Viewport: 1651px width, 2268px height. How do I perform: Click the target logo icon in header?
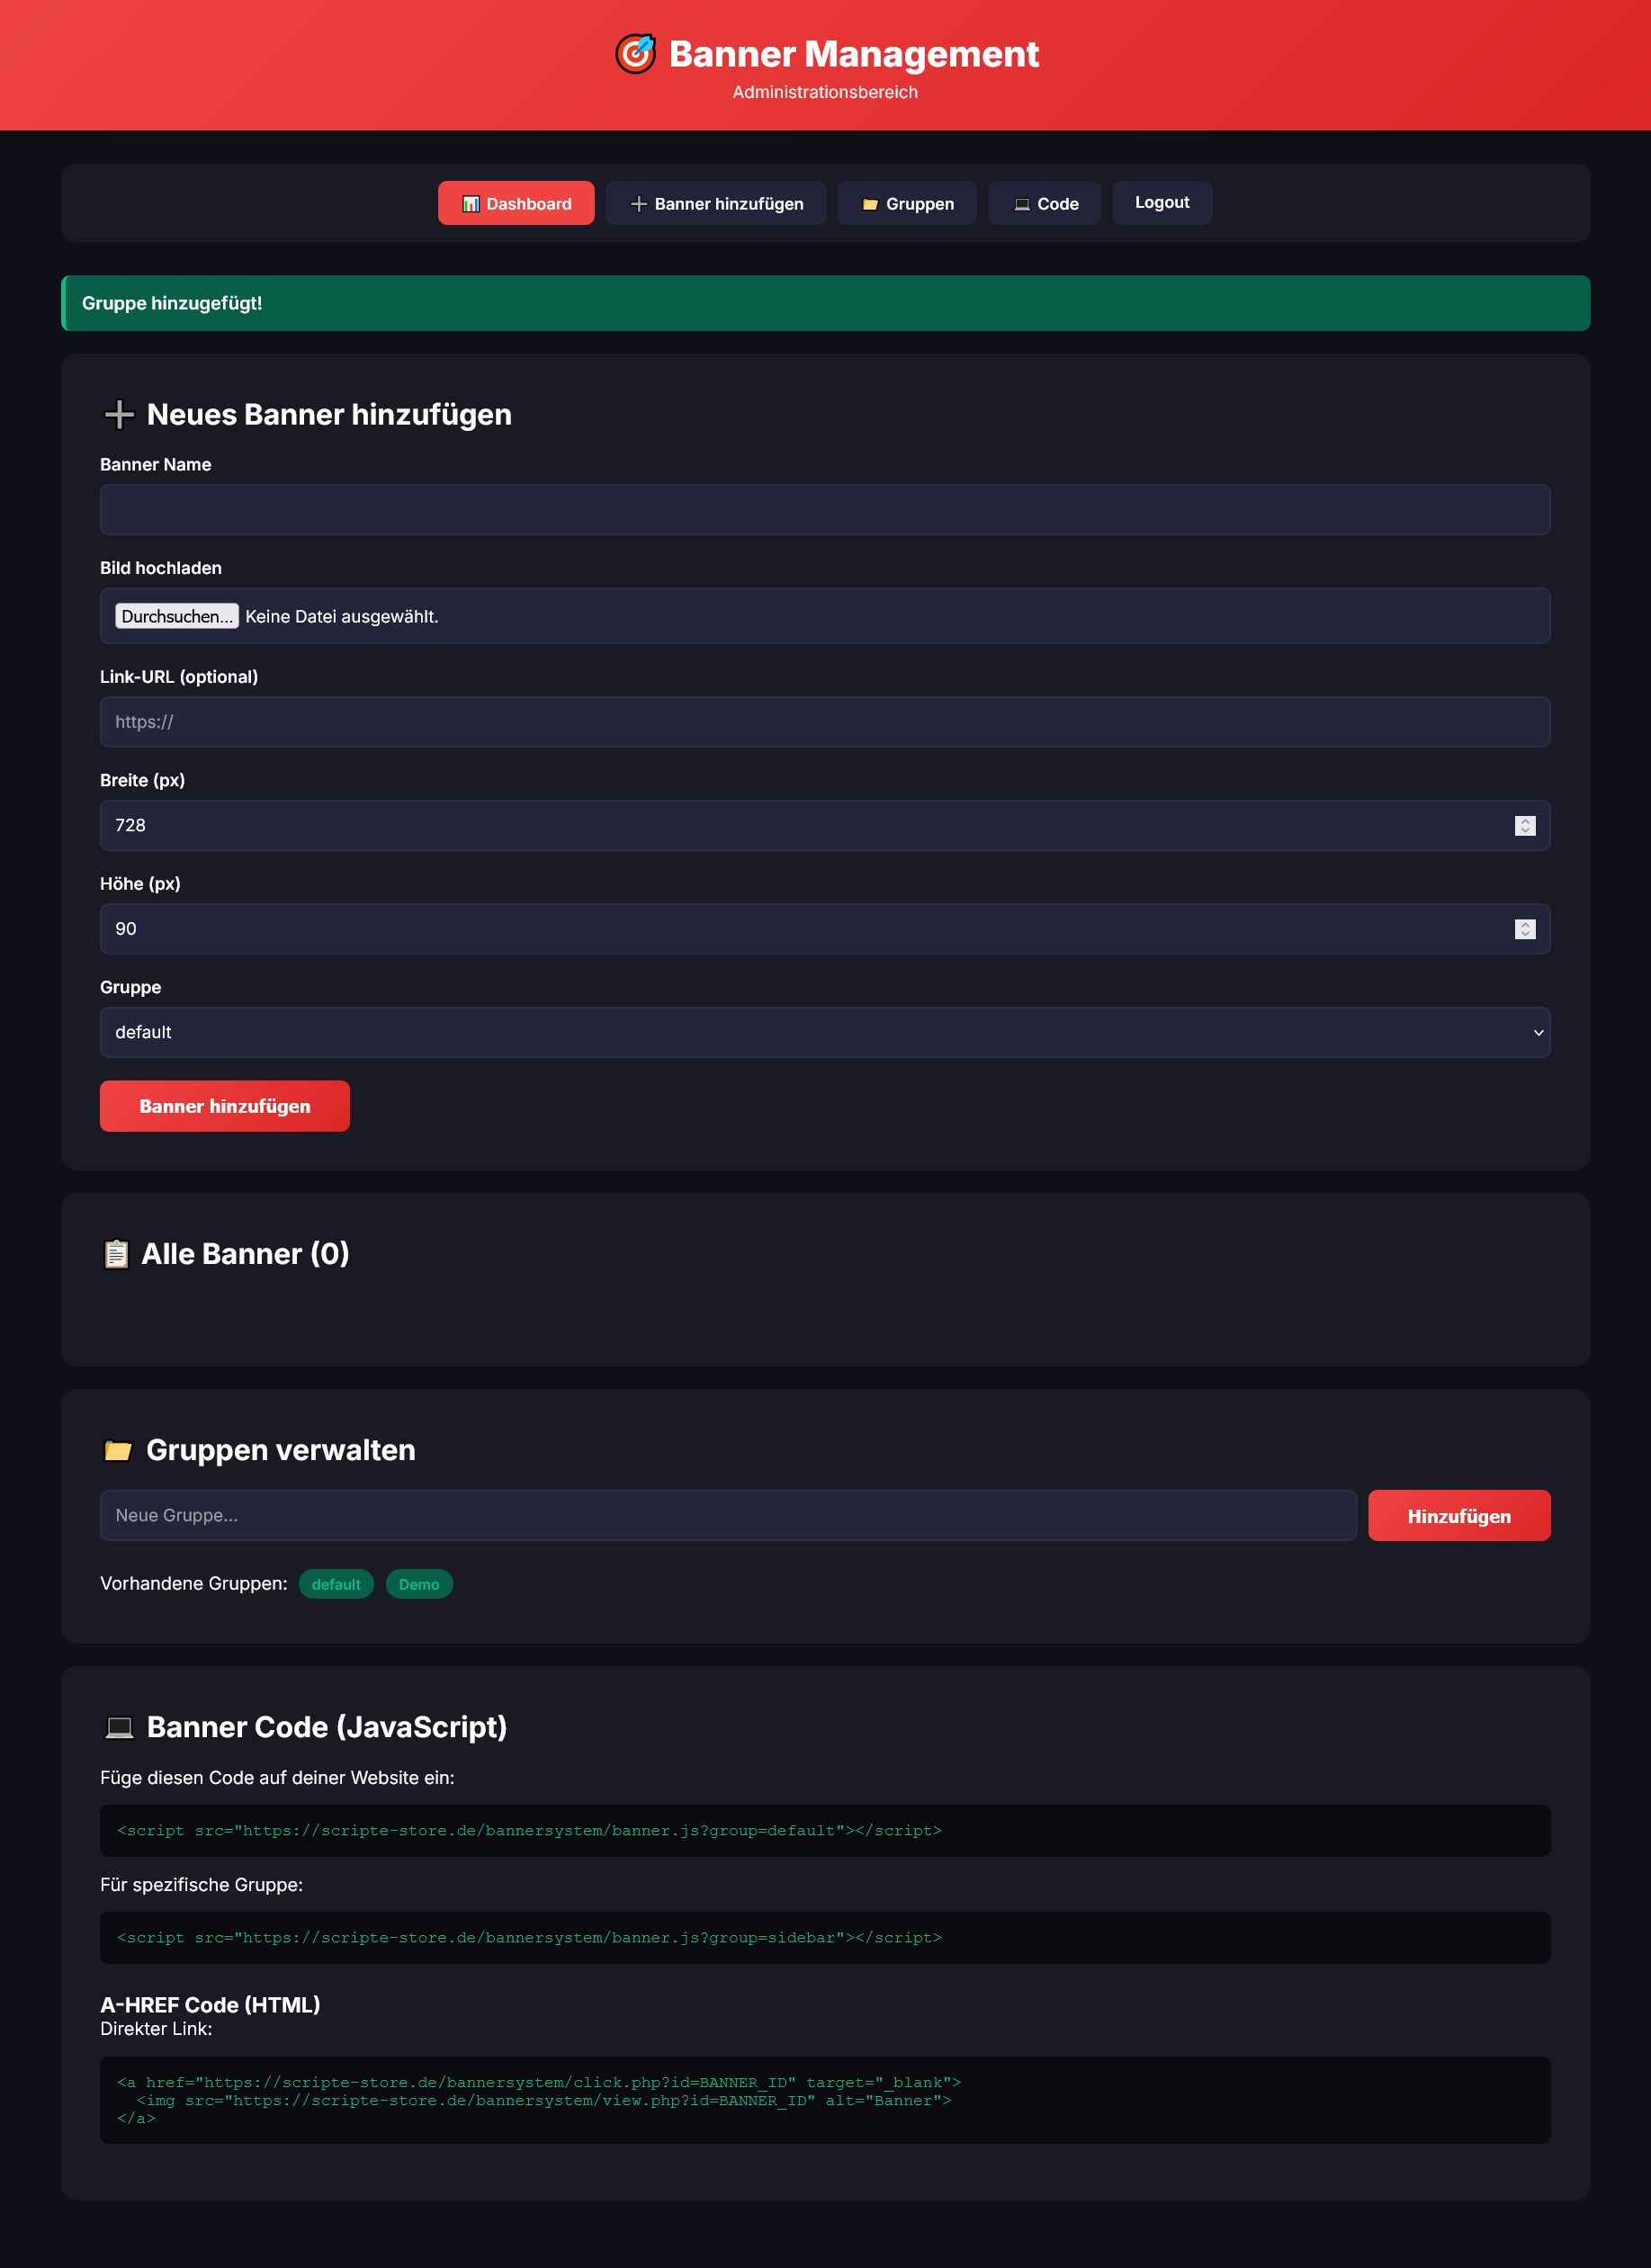[635, 54]
